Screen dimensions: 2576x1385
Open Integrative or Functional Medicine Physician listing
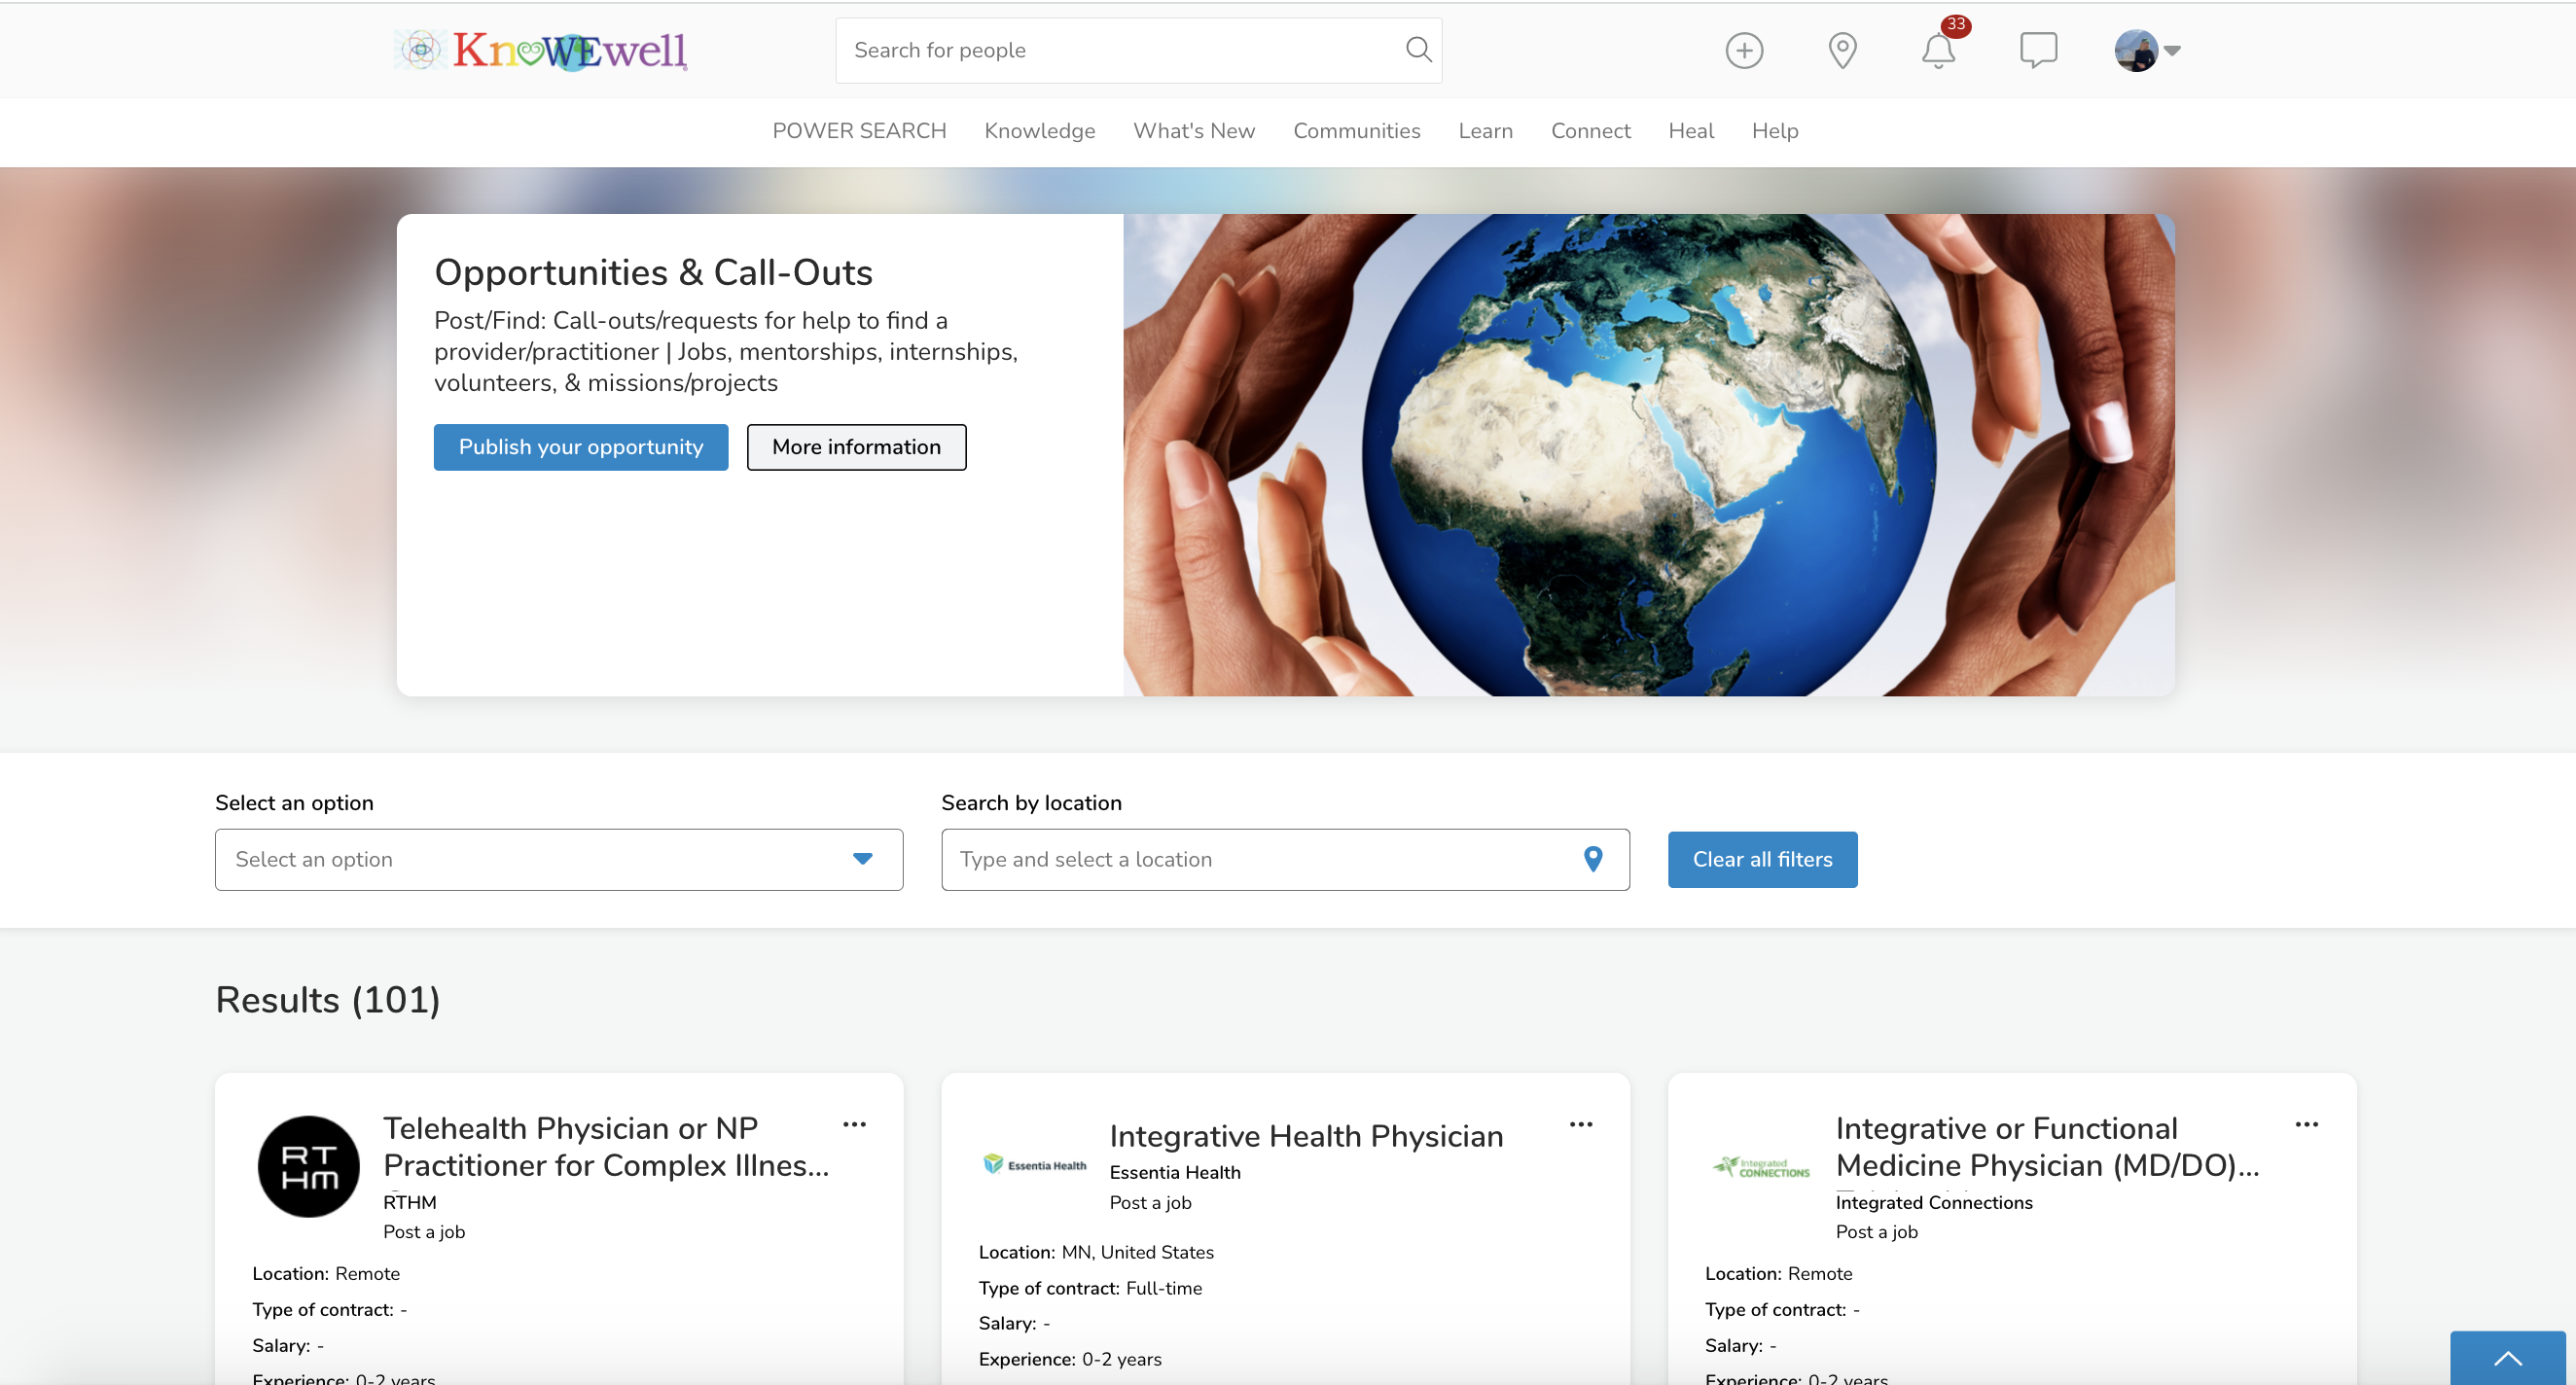click(2047, 1147)
